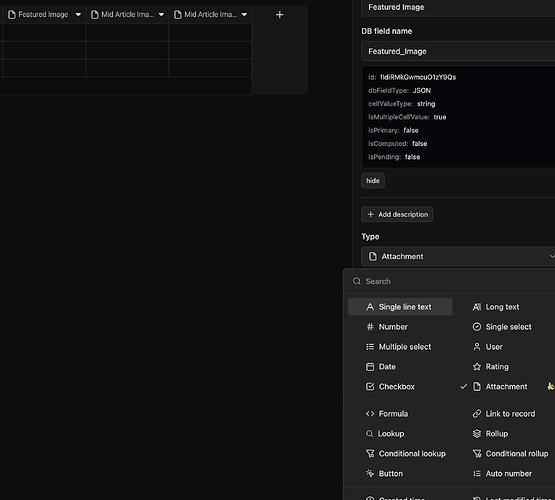Click the Rollup stacked layers icon
This screenshot has width=555, height=500.
point(477,433)
